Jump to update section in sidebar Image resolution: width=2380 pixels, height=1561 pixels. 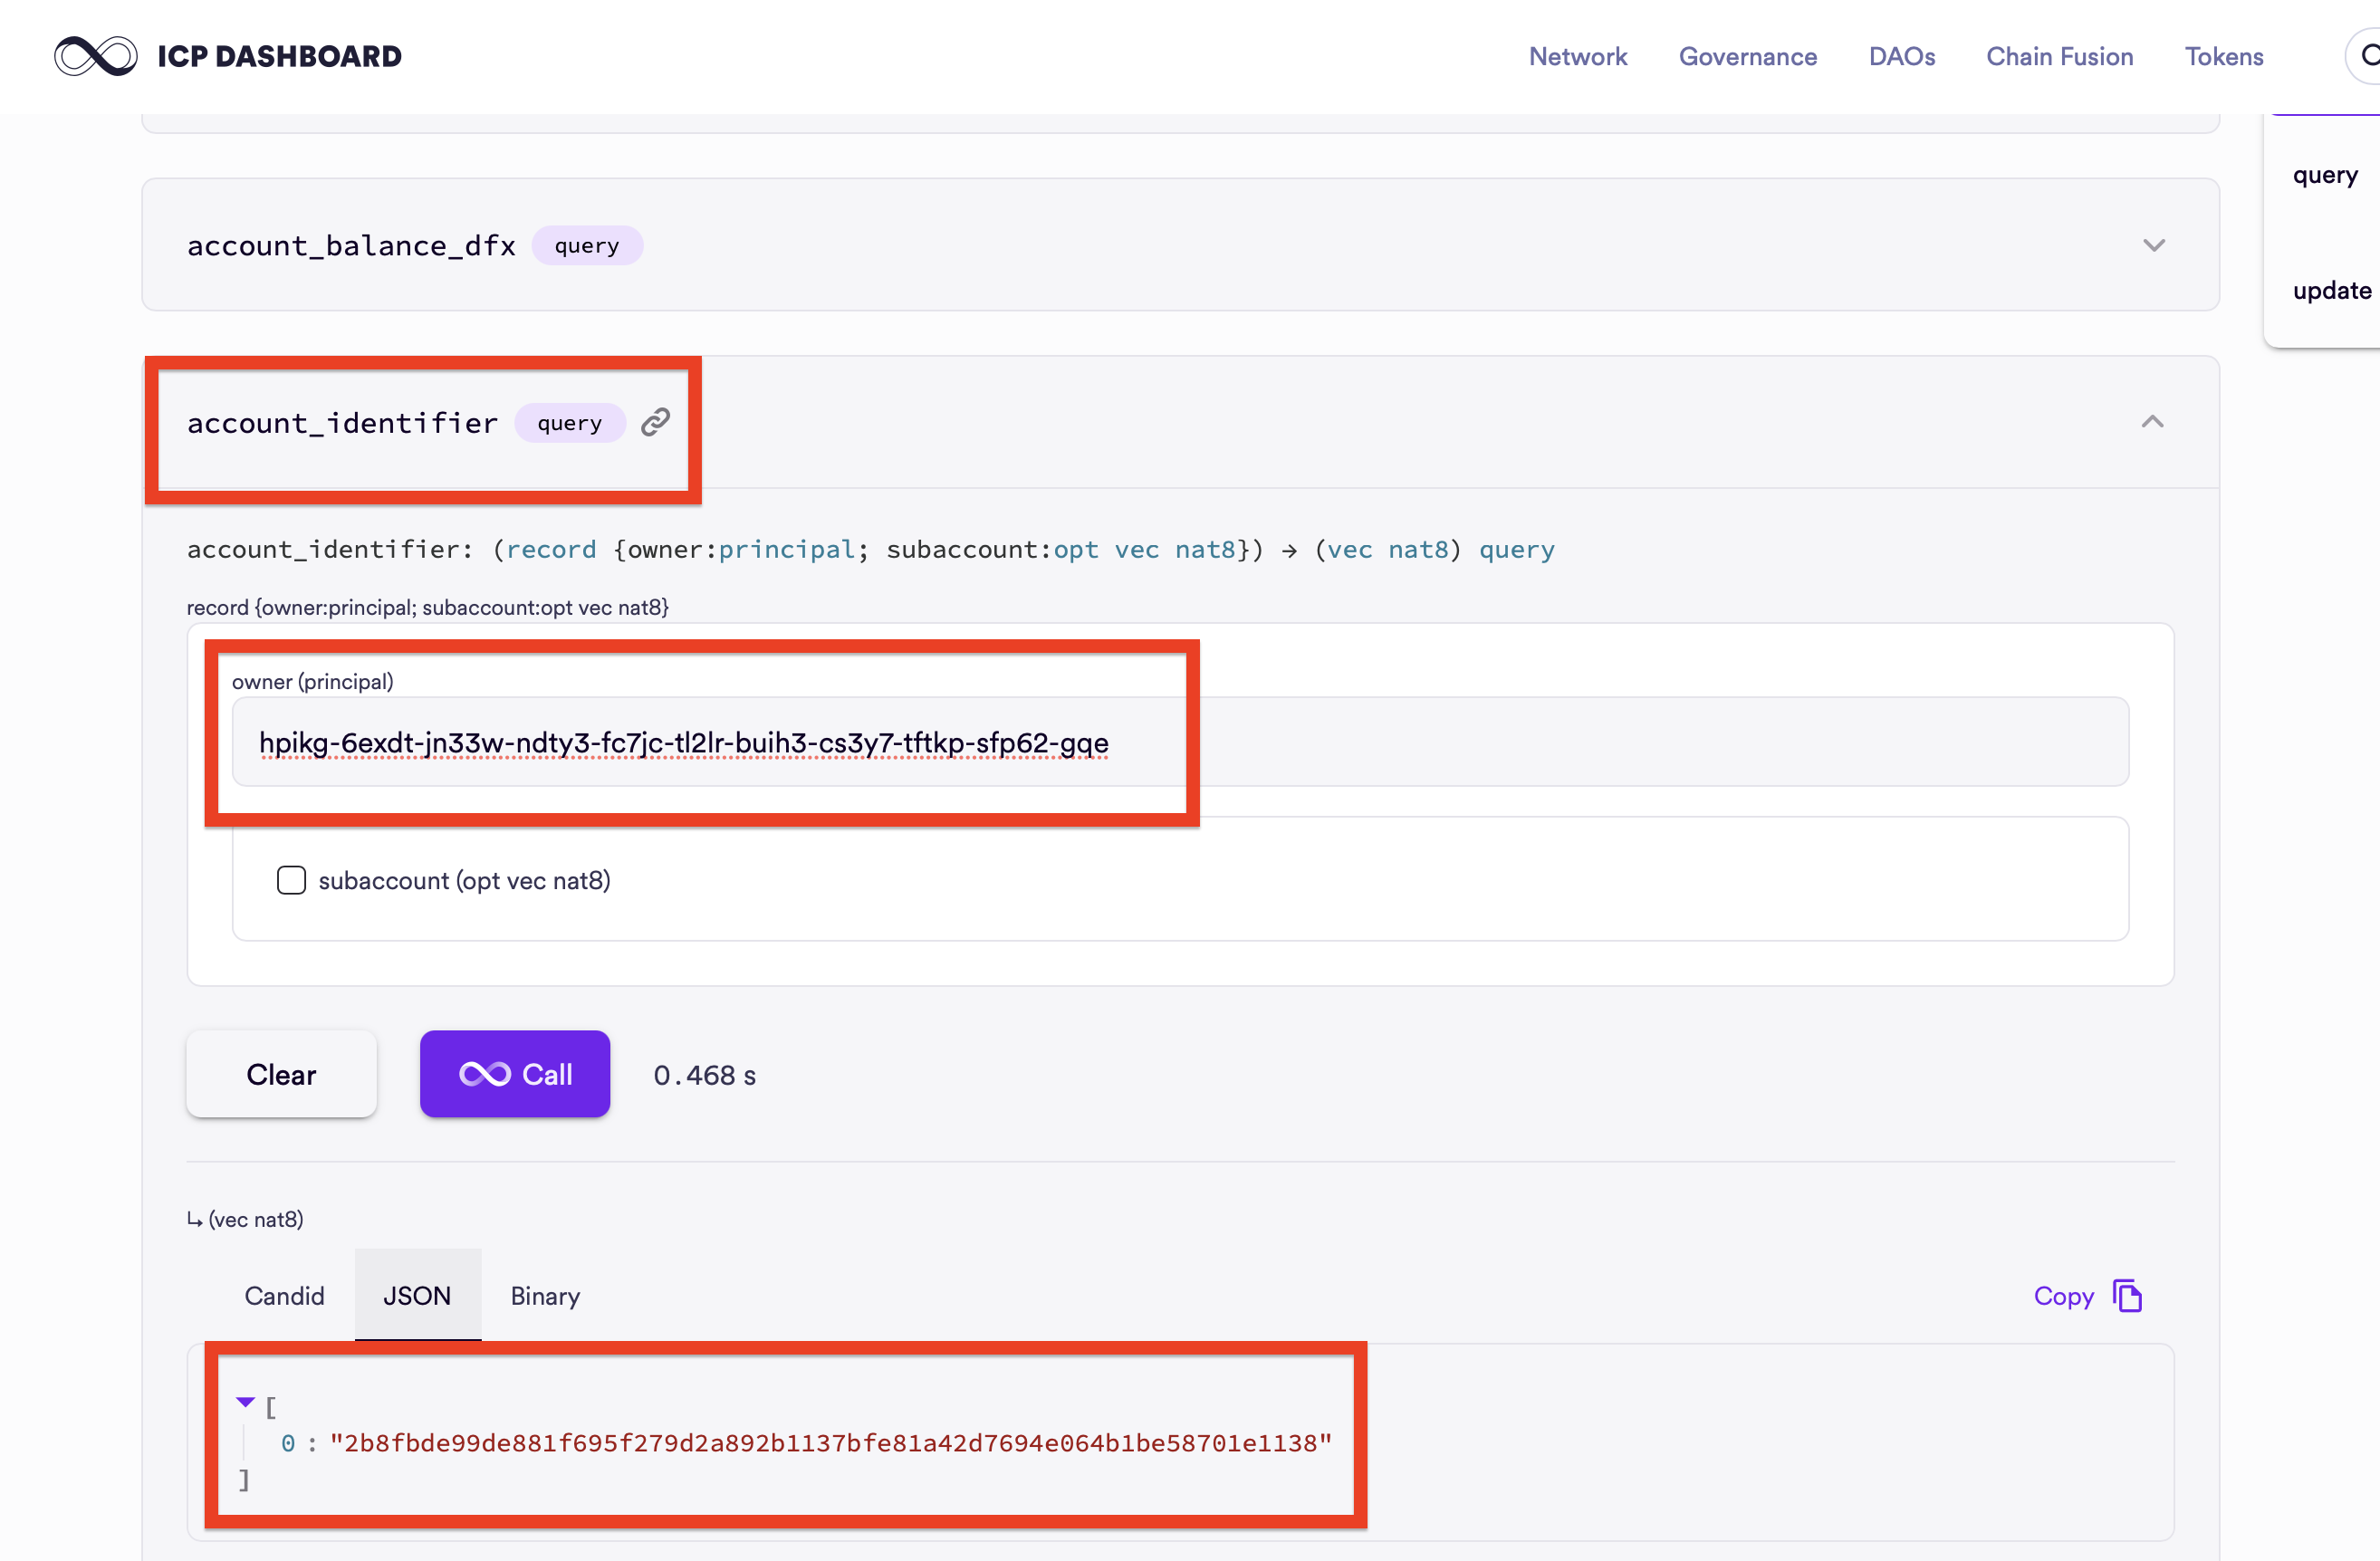(2331, 290)
